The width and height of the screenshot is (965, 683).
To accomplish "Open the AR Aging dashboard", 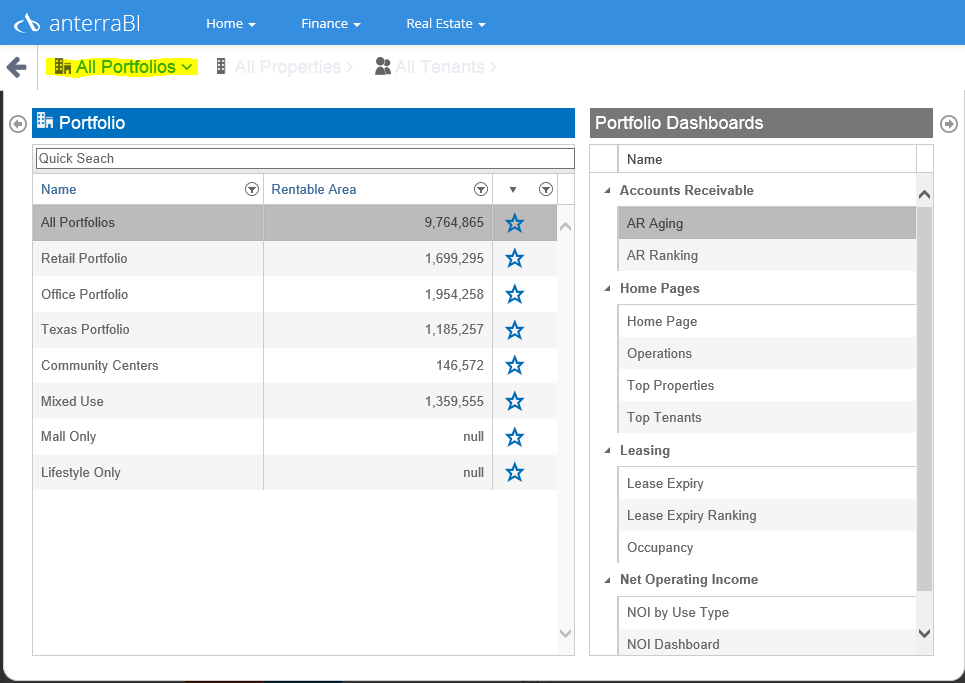I will pos(767,223).
